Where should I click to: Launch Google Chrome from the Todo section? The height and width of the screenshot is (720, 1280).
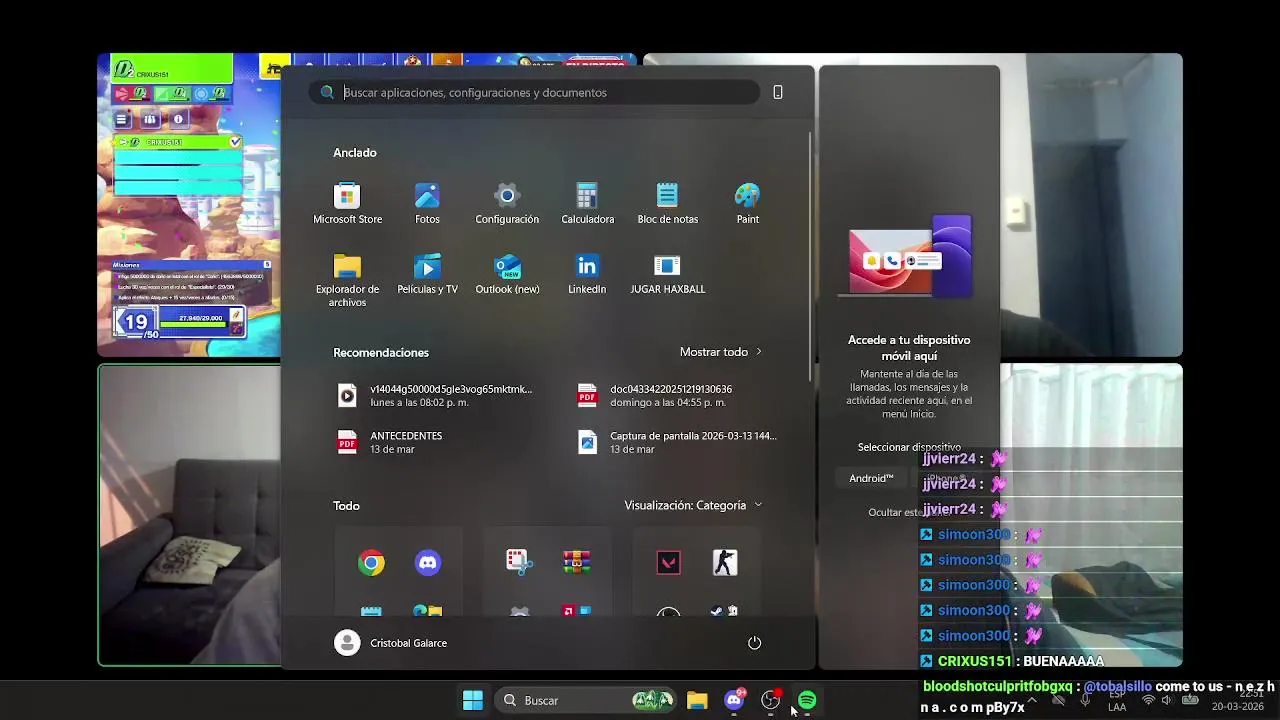click(371, 563)
